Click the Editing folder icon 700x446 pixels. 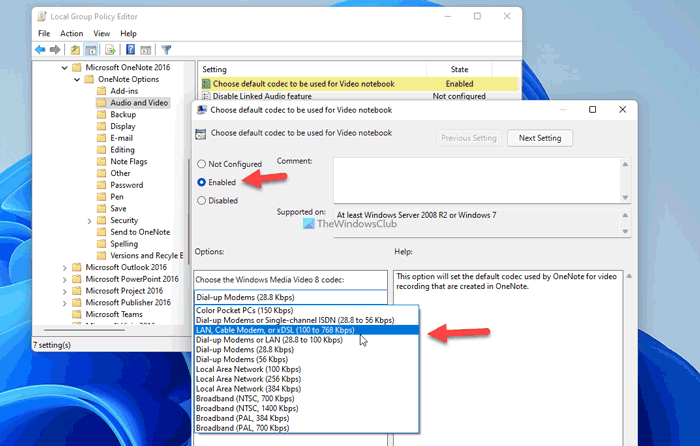coord(102,150)
